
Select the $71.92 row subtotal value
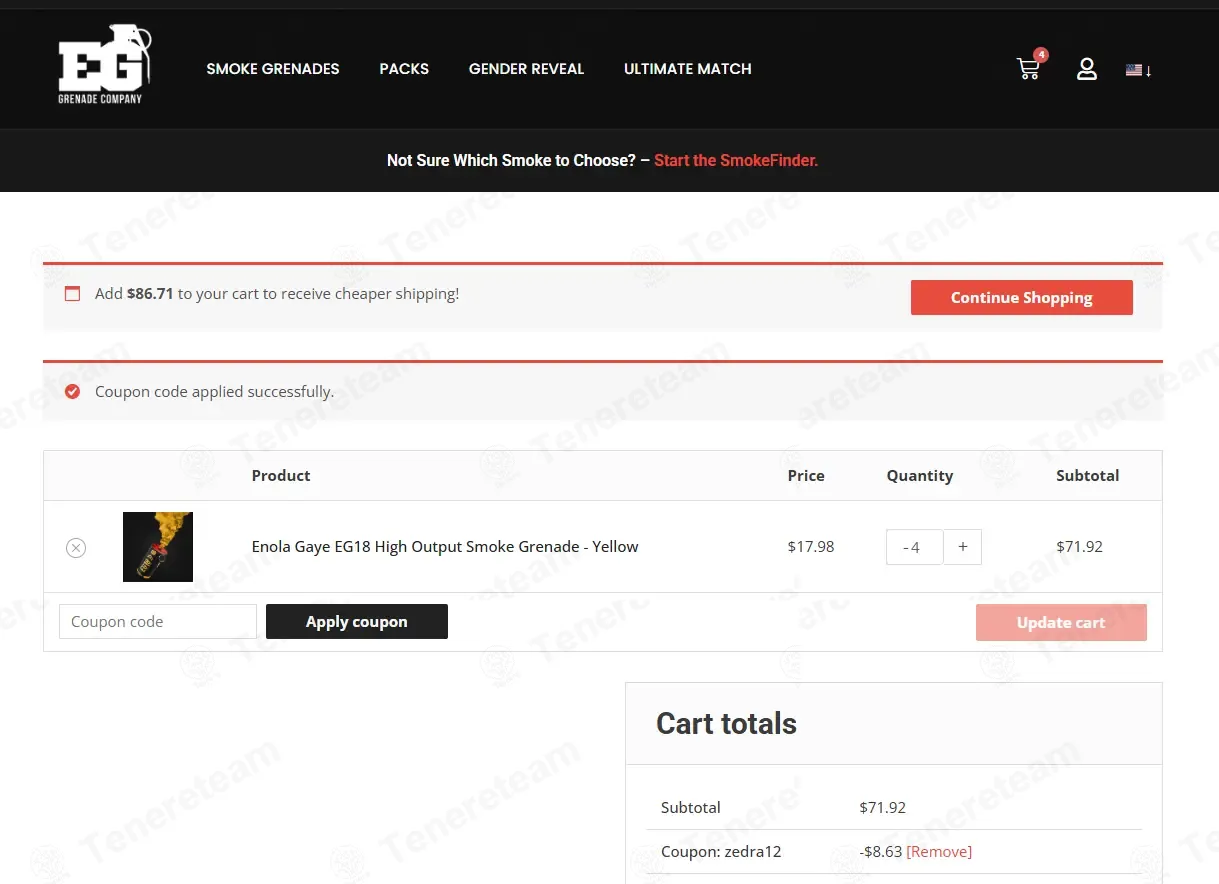point(1079,547)
